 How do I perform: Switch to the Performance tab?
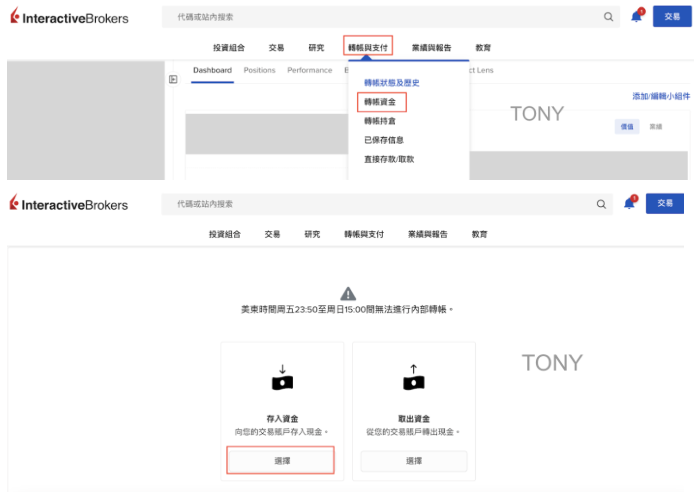[x=309, y=71]
